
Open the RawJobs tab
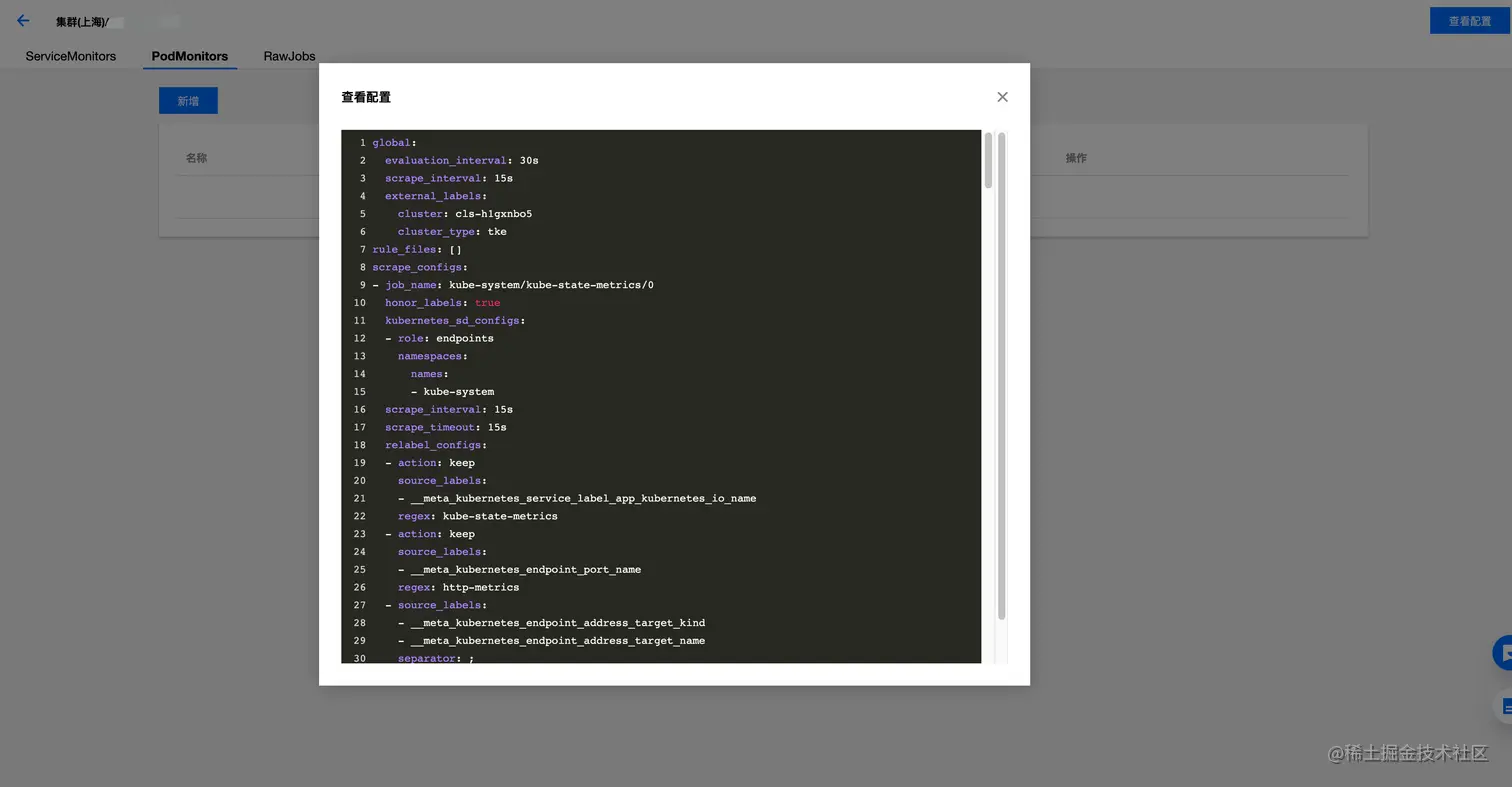click(x=290, y=56)
